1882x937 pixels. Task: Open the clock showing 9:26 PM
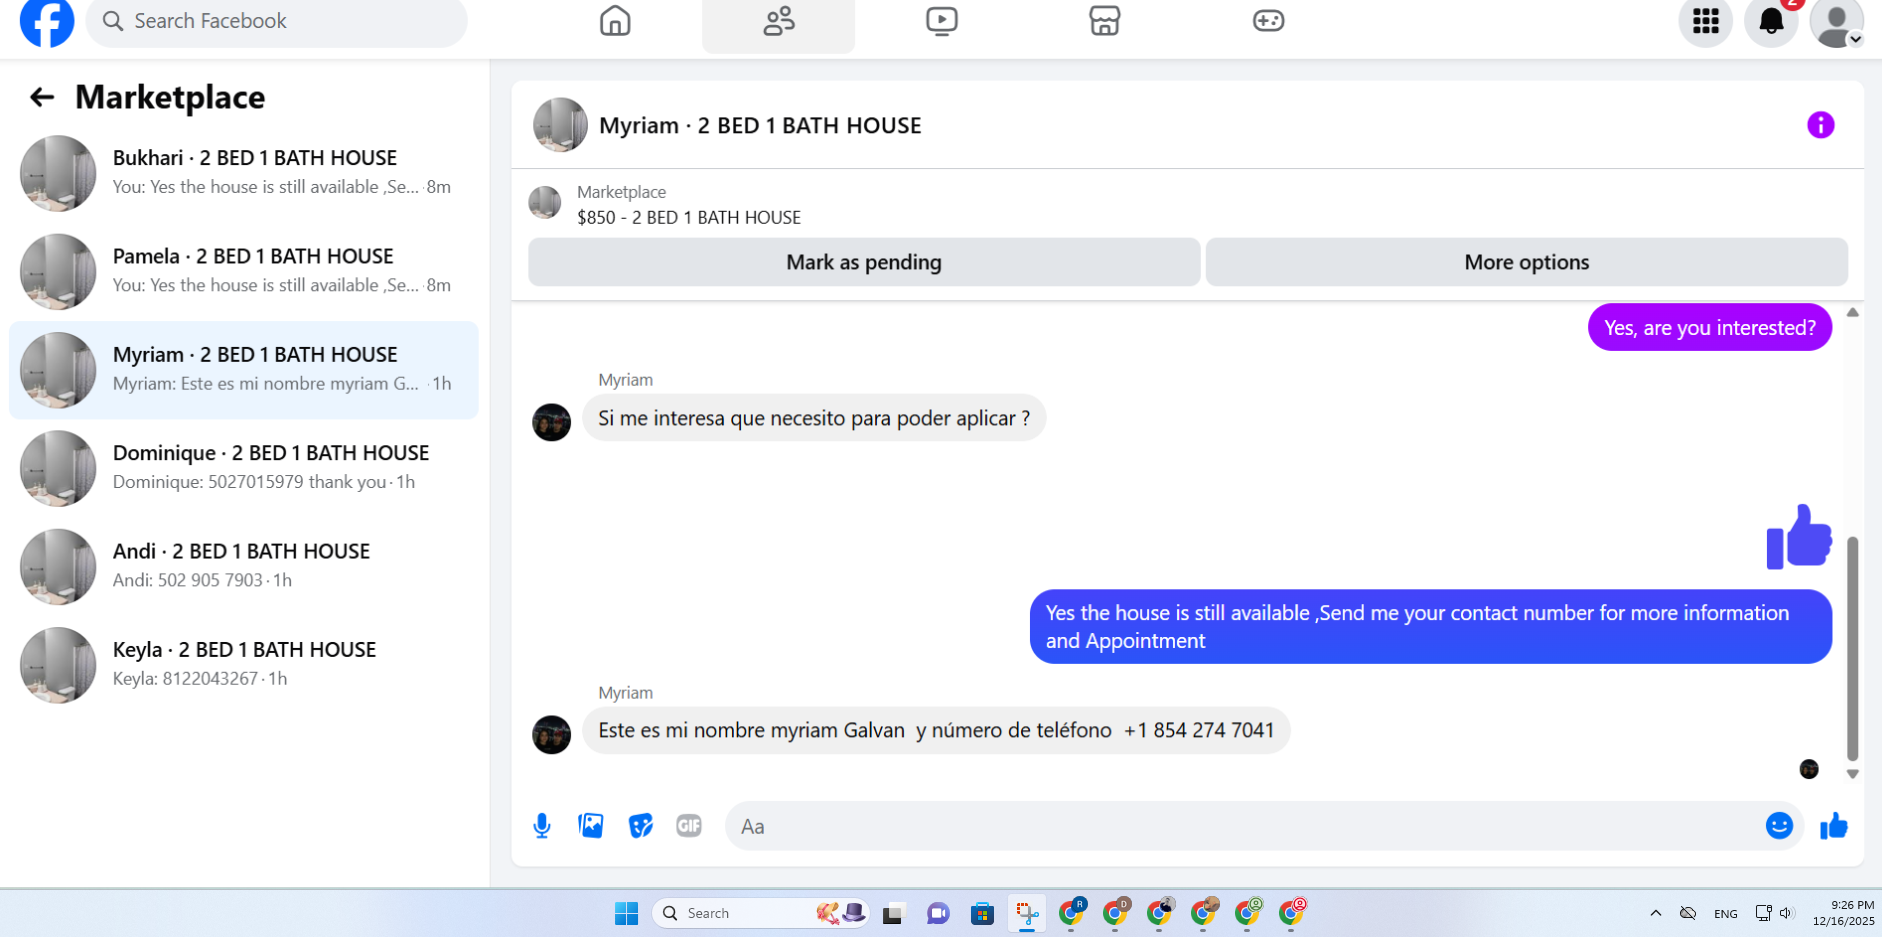click(1844, 913)
